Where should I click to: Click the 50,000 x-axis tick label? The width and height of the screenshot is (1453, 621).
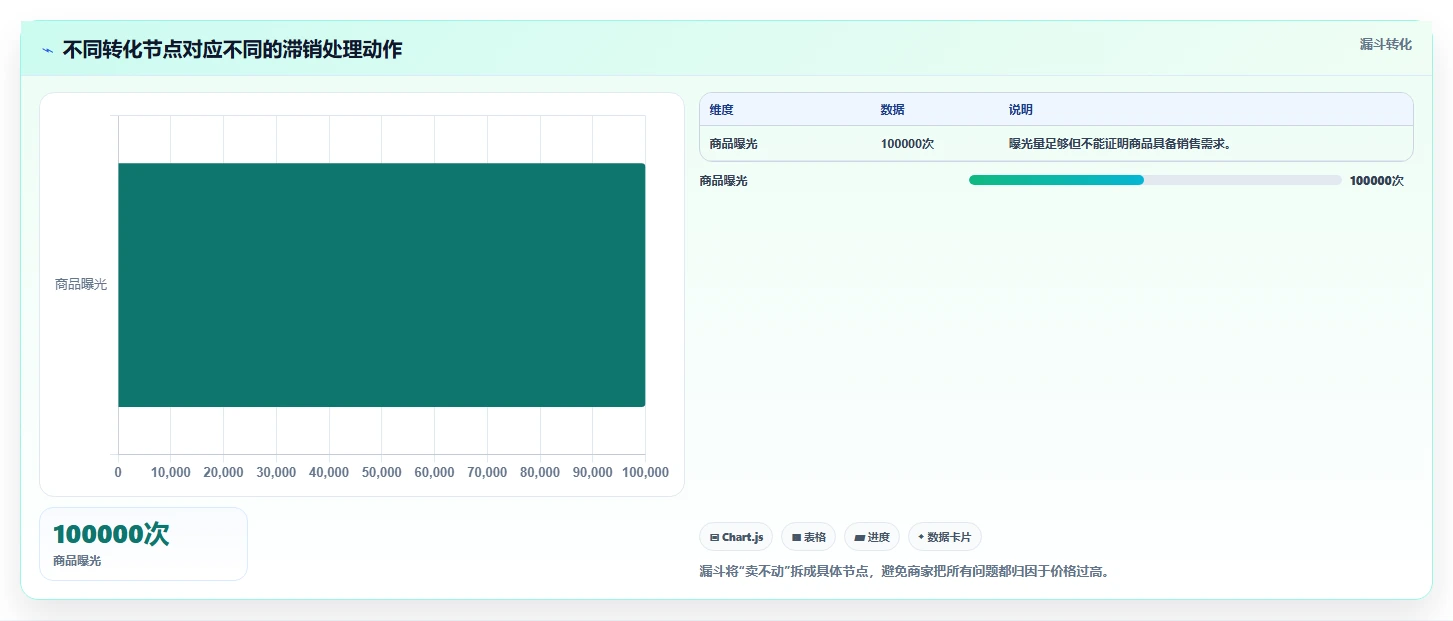(x=381, y=472)
